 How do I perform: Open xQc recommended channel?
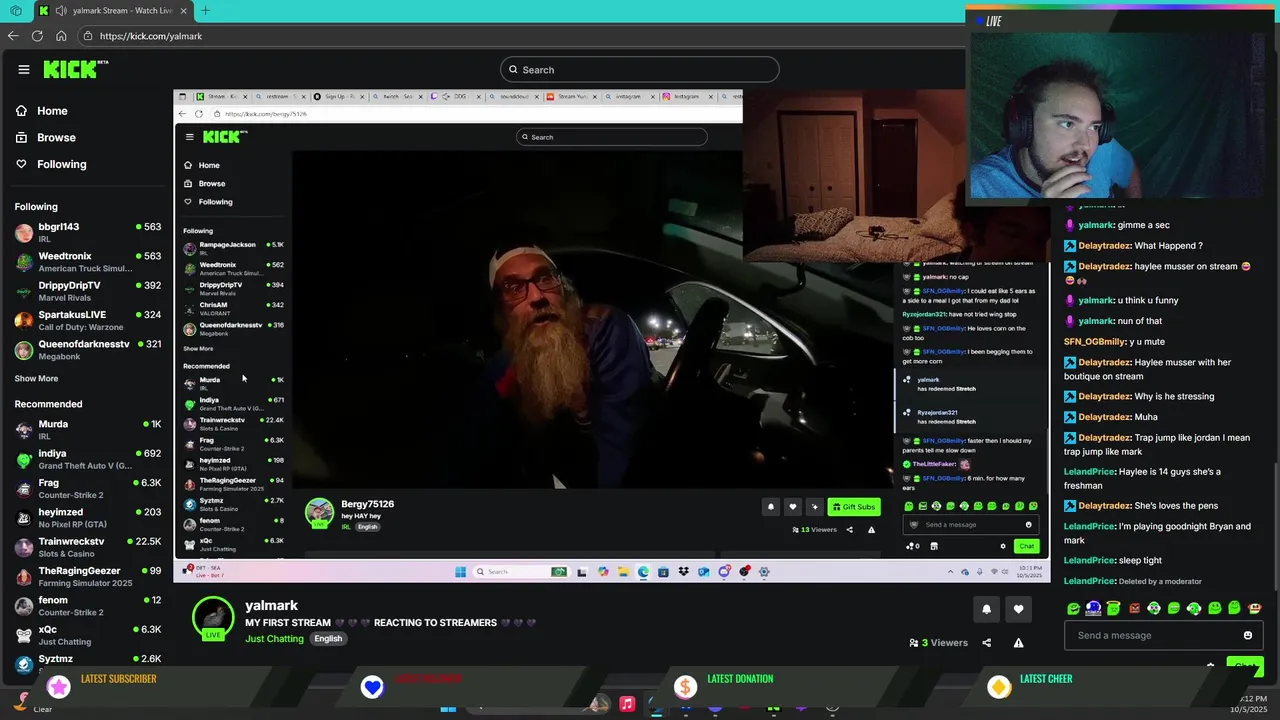pyautogui.click(x=88, y=635)
